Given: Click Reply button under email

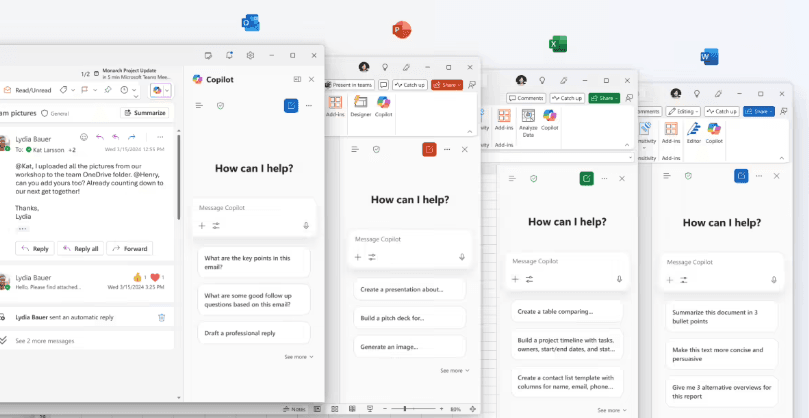Looking at the screenshot, I should (35, 249).
